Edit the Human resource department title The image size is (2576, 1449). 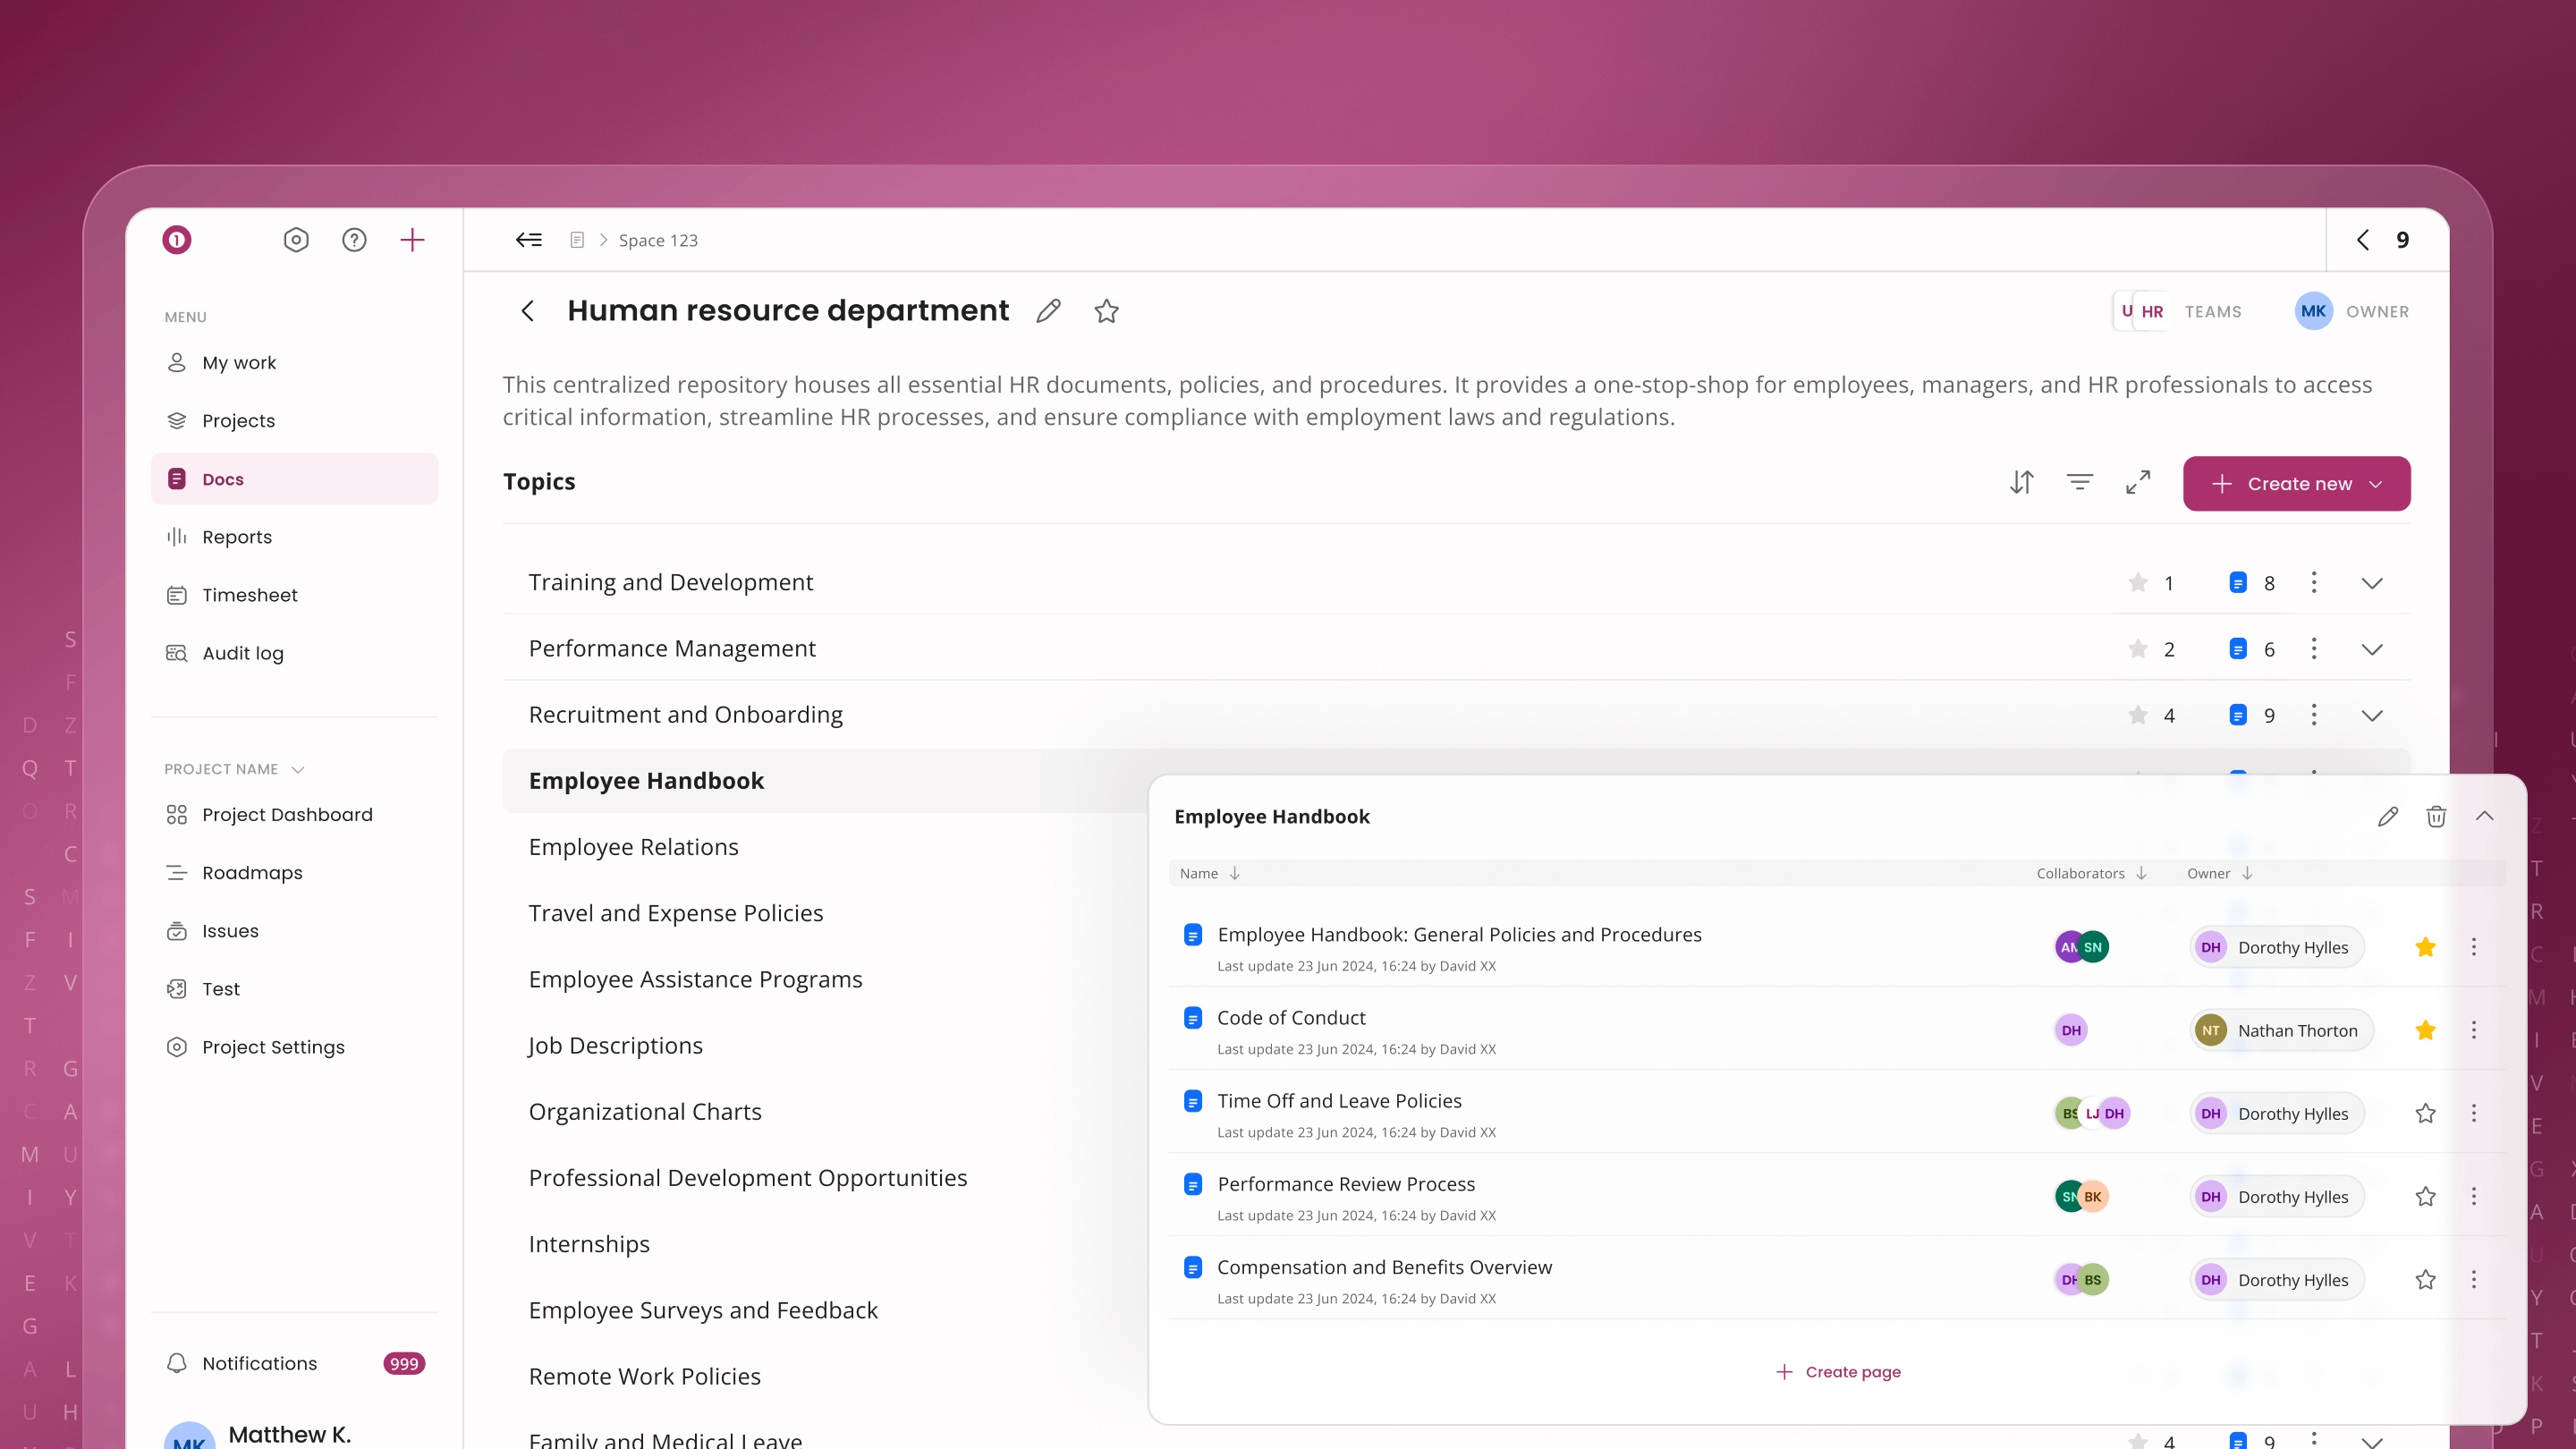point(1048,311)
